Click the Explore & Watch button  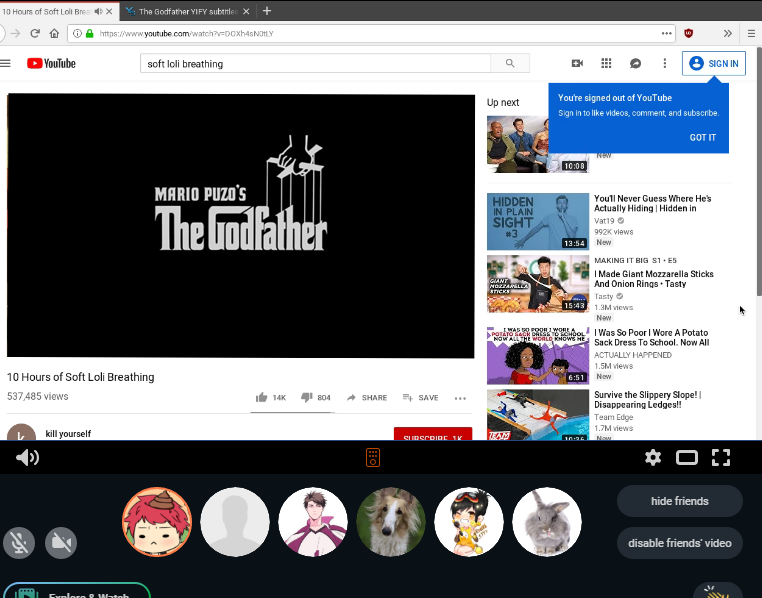coord(76,591)
